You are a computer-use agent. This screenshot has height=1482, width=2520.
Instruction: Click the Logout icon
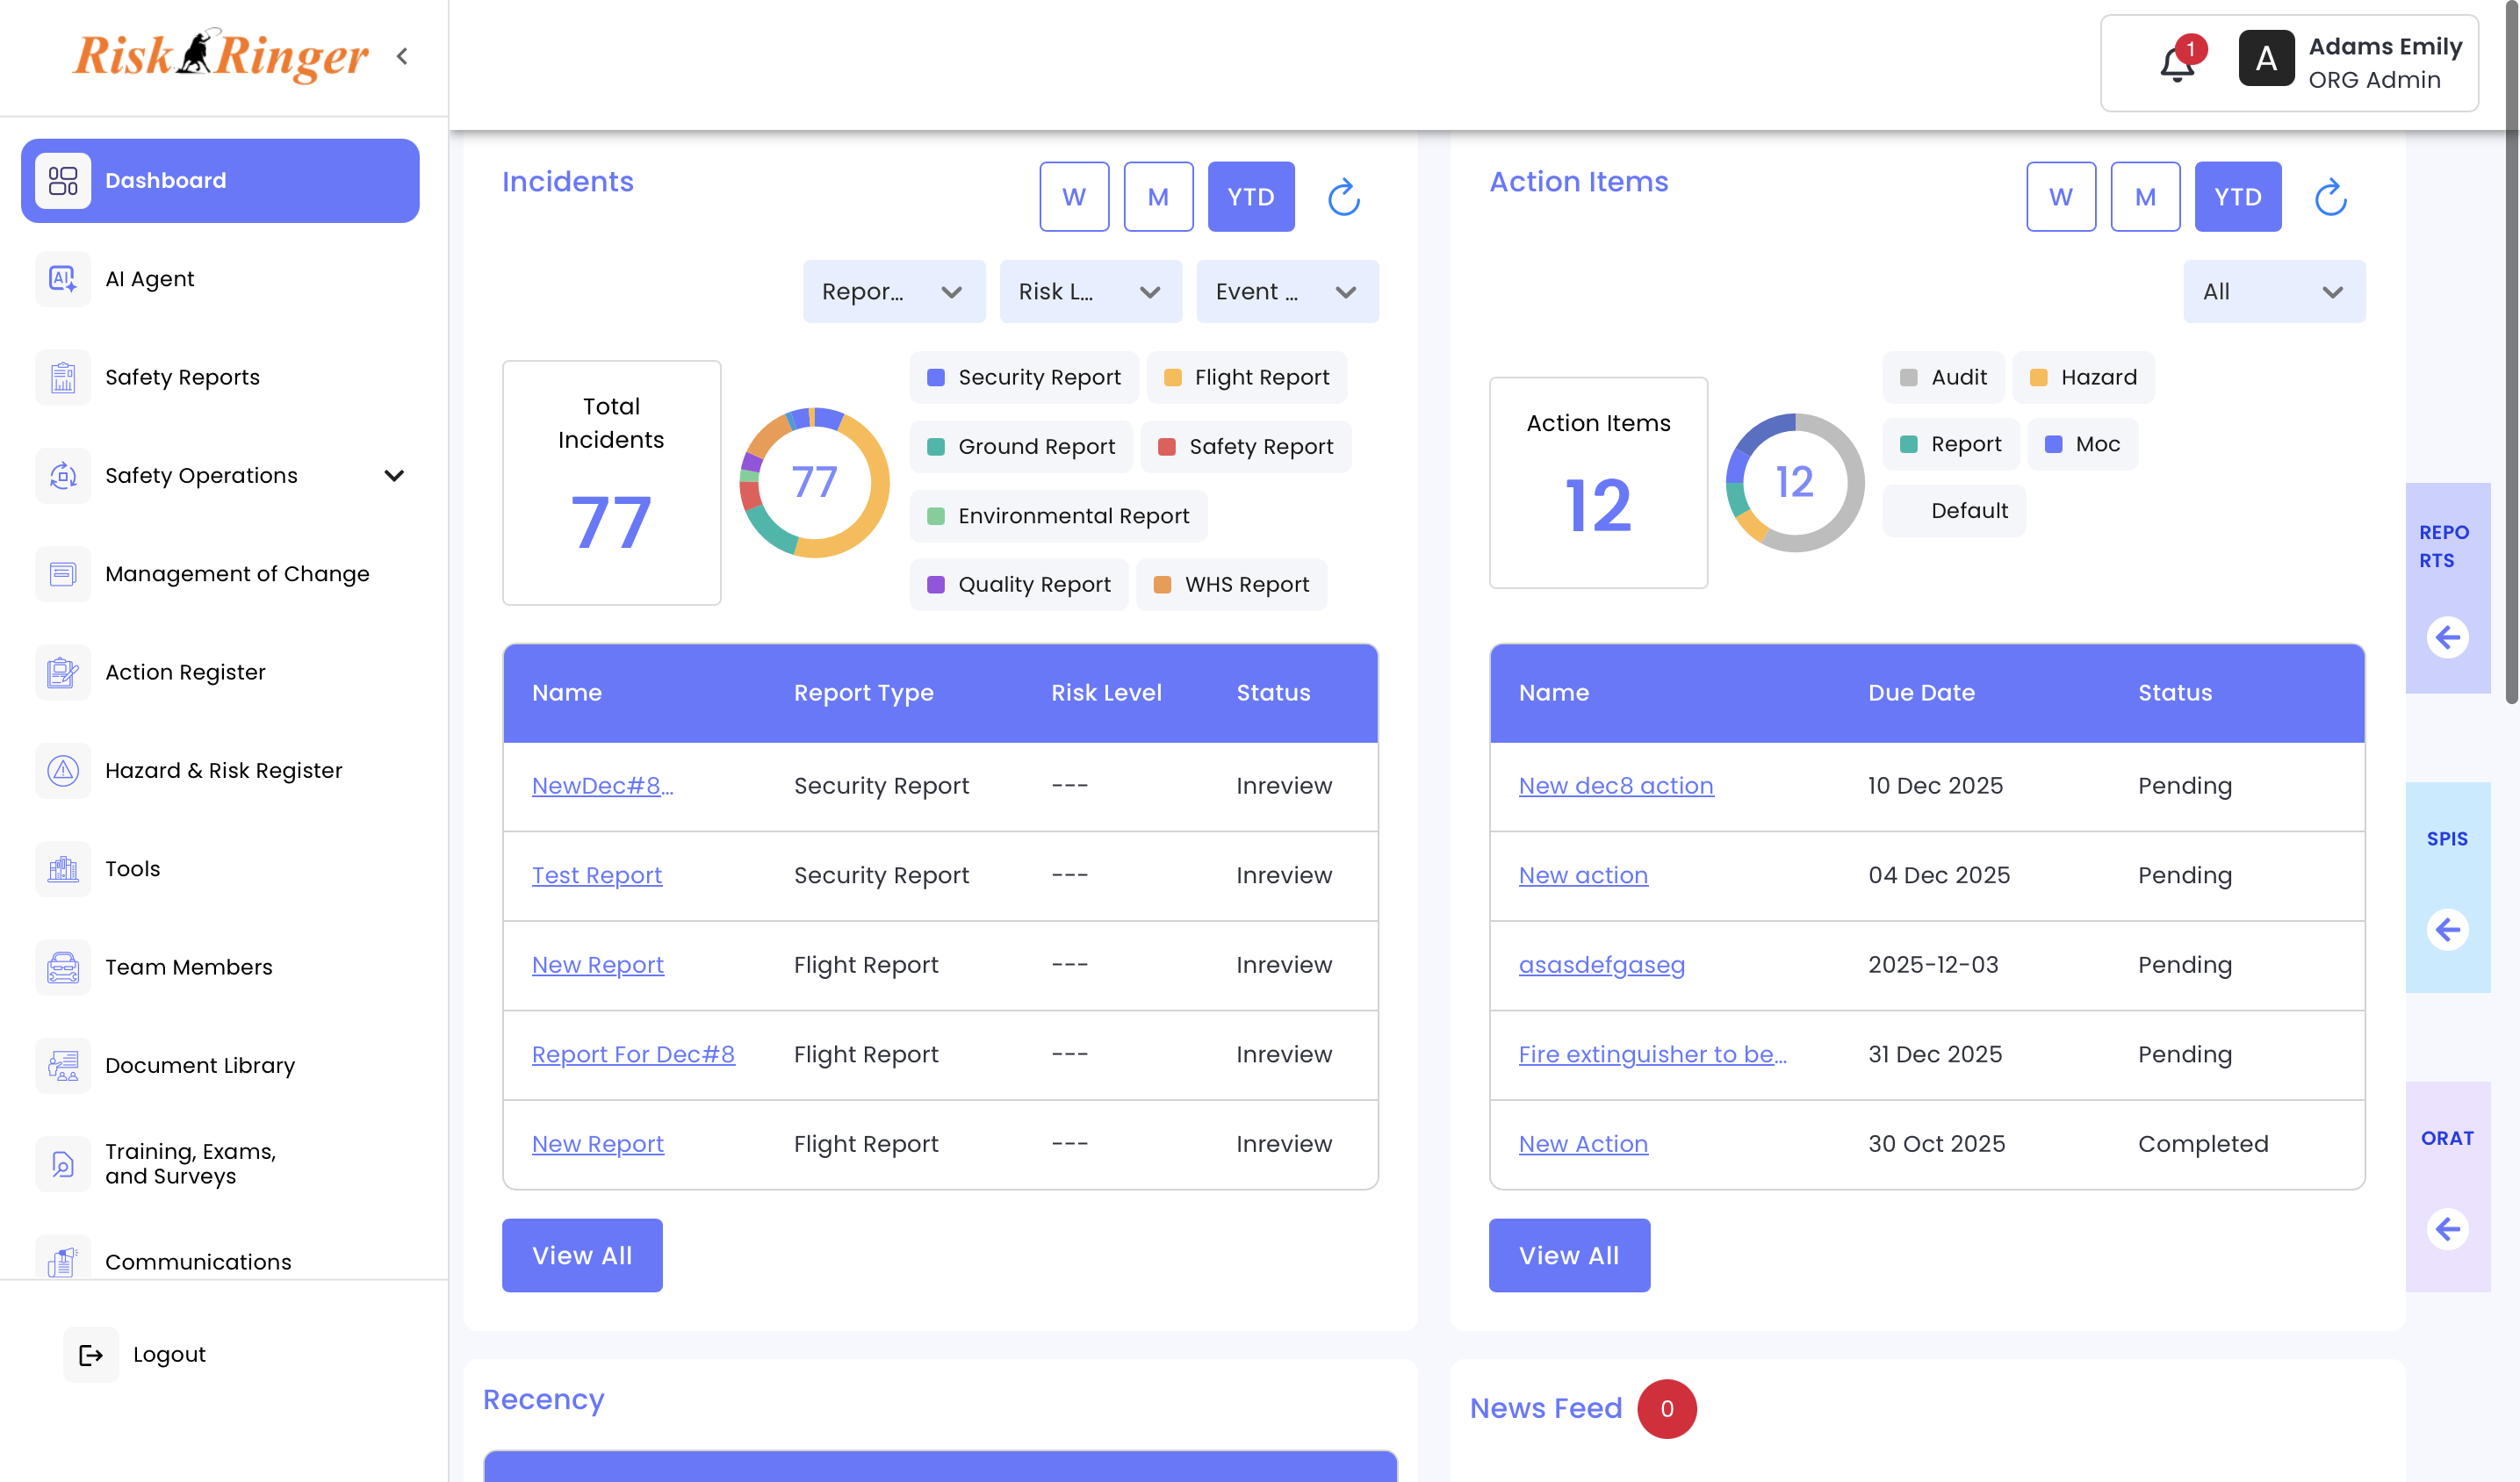pos(91,1355)
